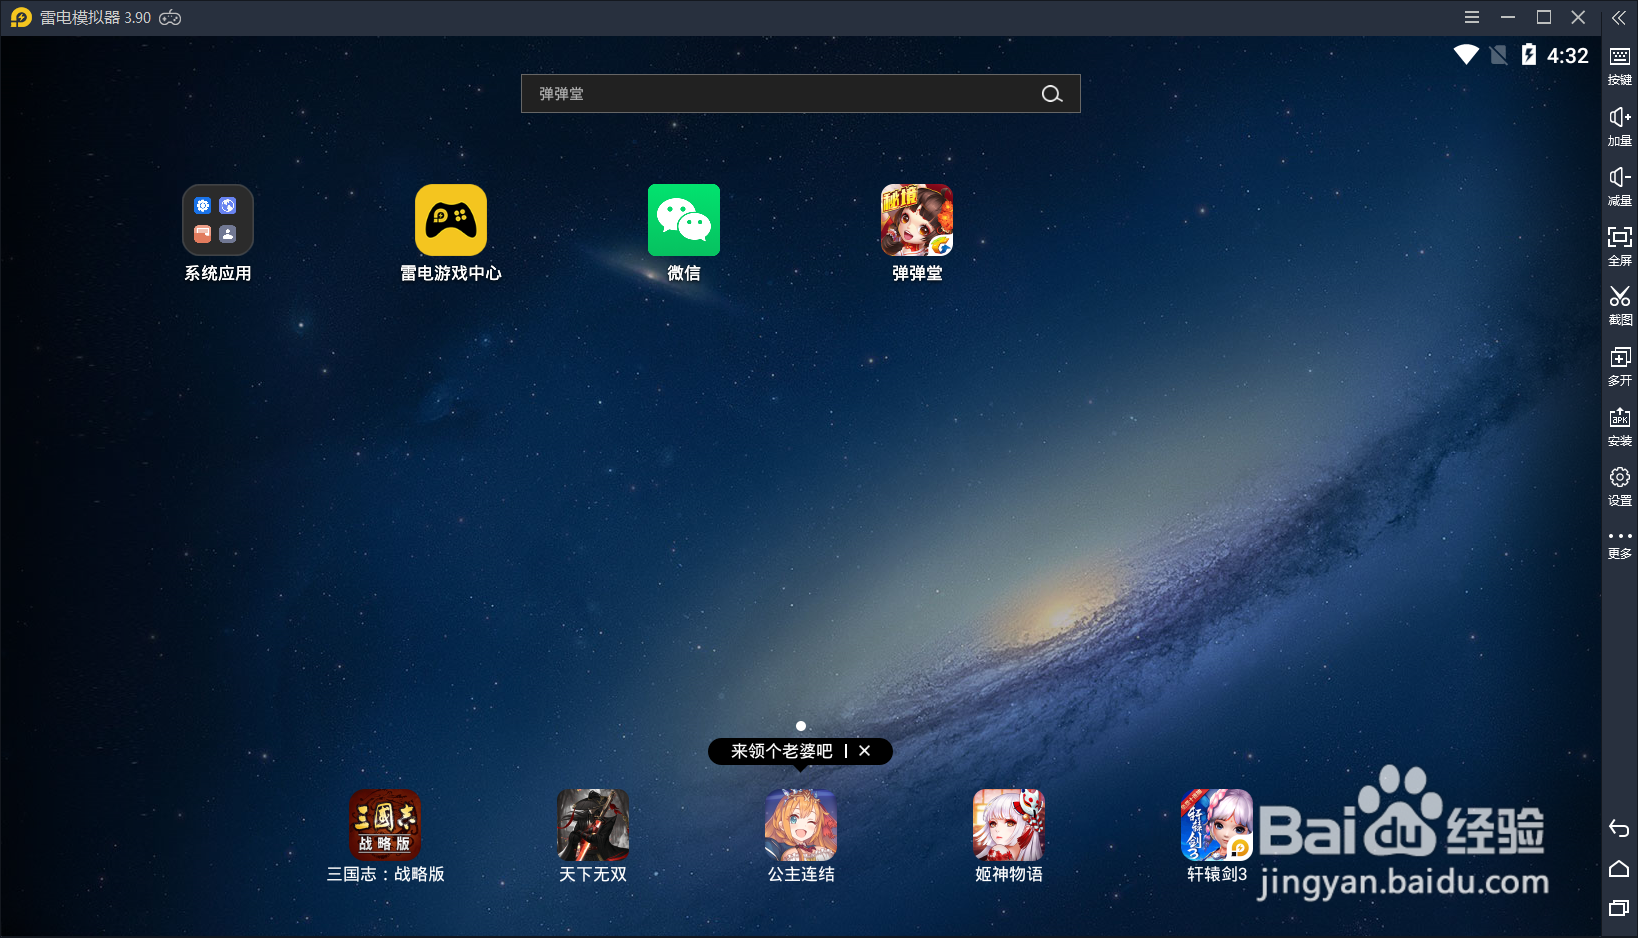This screenshot has height=938, width=1638.
Task: Open the title bar hamburger menu
Action: [x=1472, y=17]
